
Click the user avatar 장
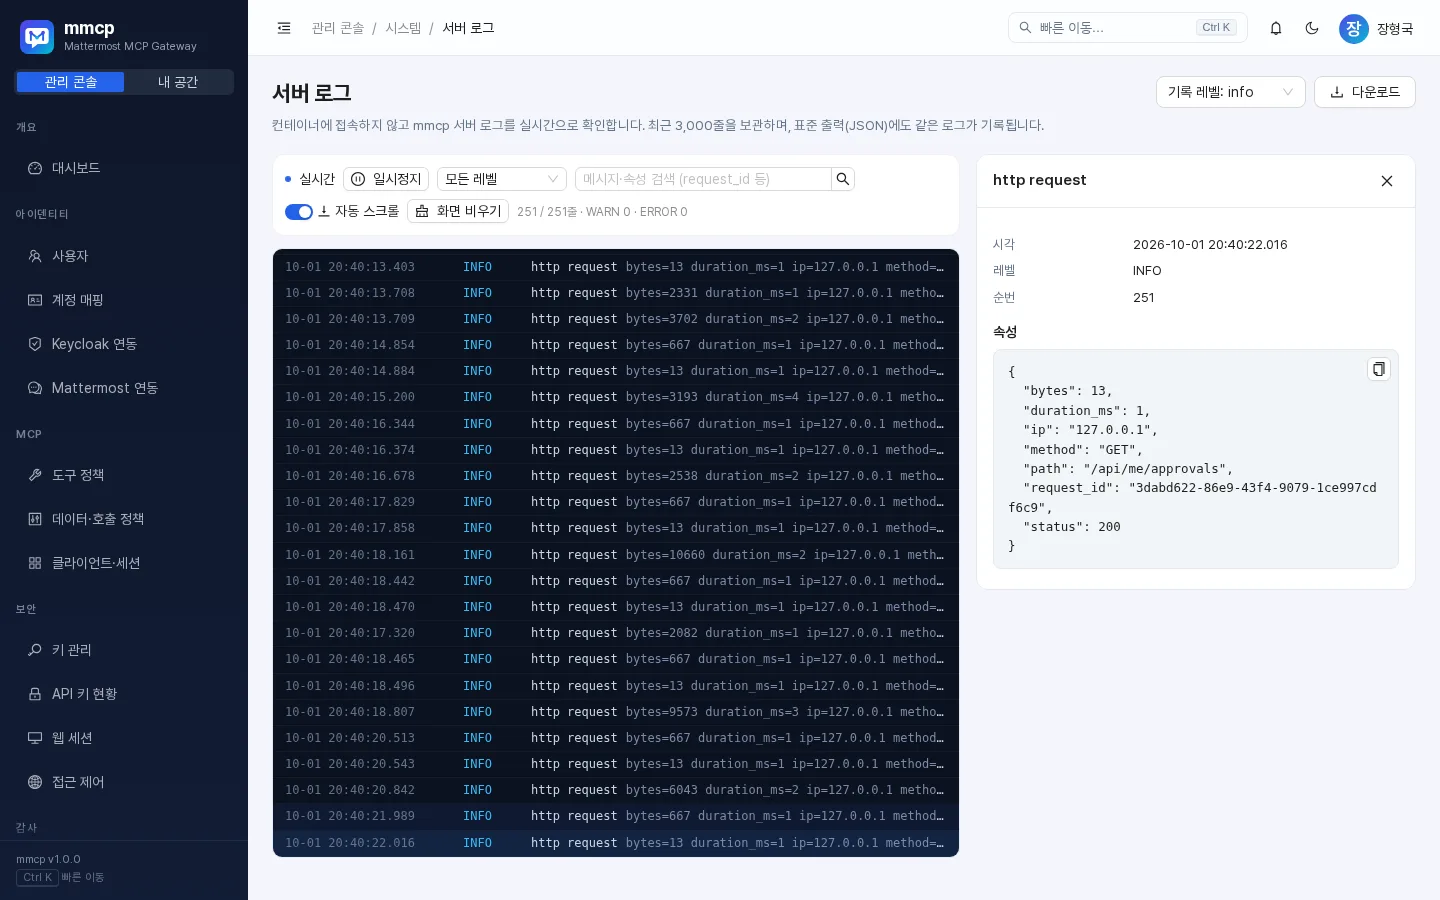coord(1354,28)
